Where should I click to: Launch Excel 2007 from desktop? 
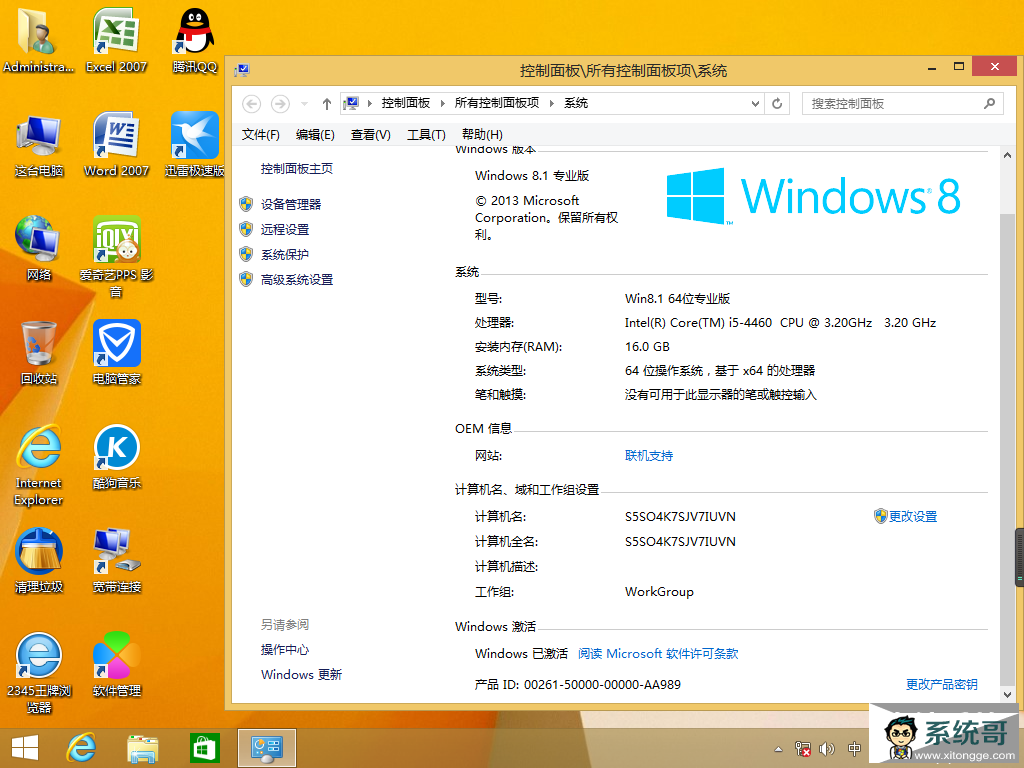pyautogui.click(x=116, y=40)
